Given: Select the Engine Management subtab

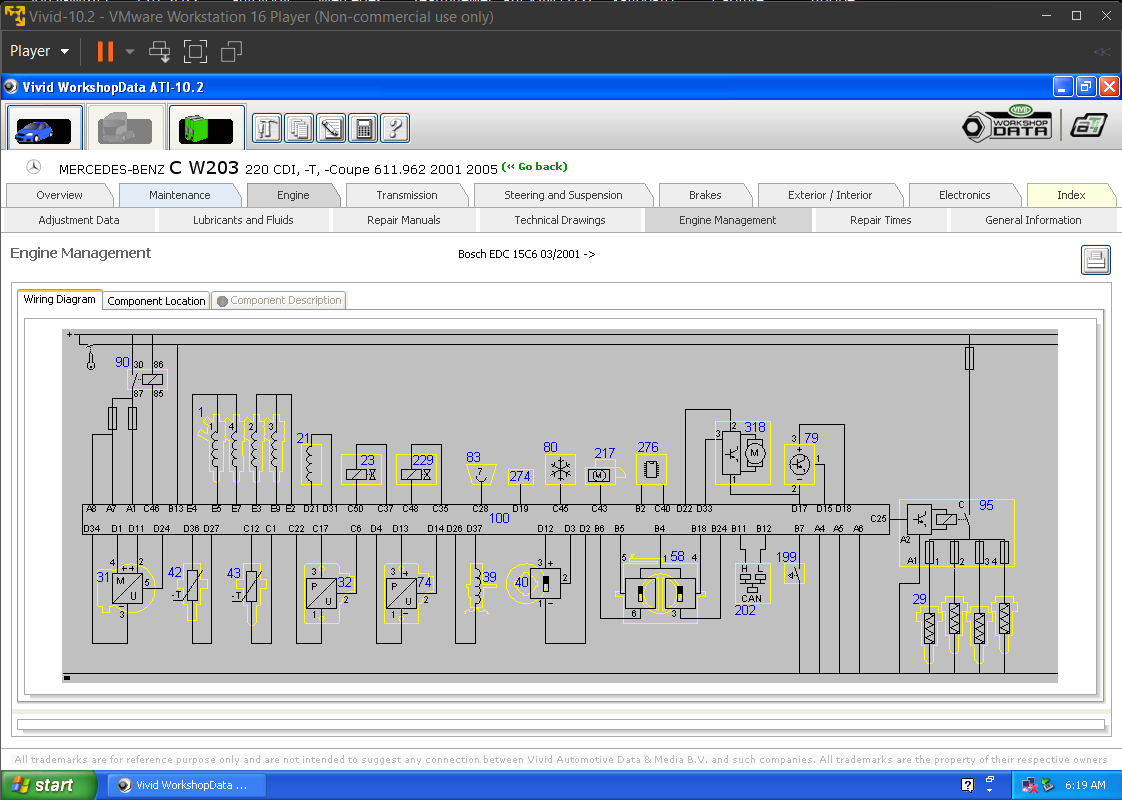Looking at the screenshot, I should [x=727, y=220].
